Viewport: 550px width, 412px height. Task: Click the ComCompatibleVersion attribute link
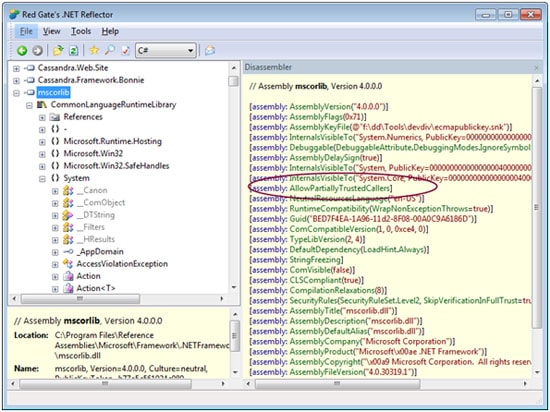[333, 229]
